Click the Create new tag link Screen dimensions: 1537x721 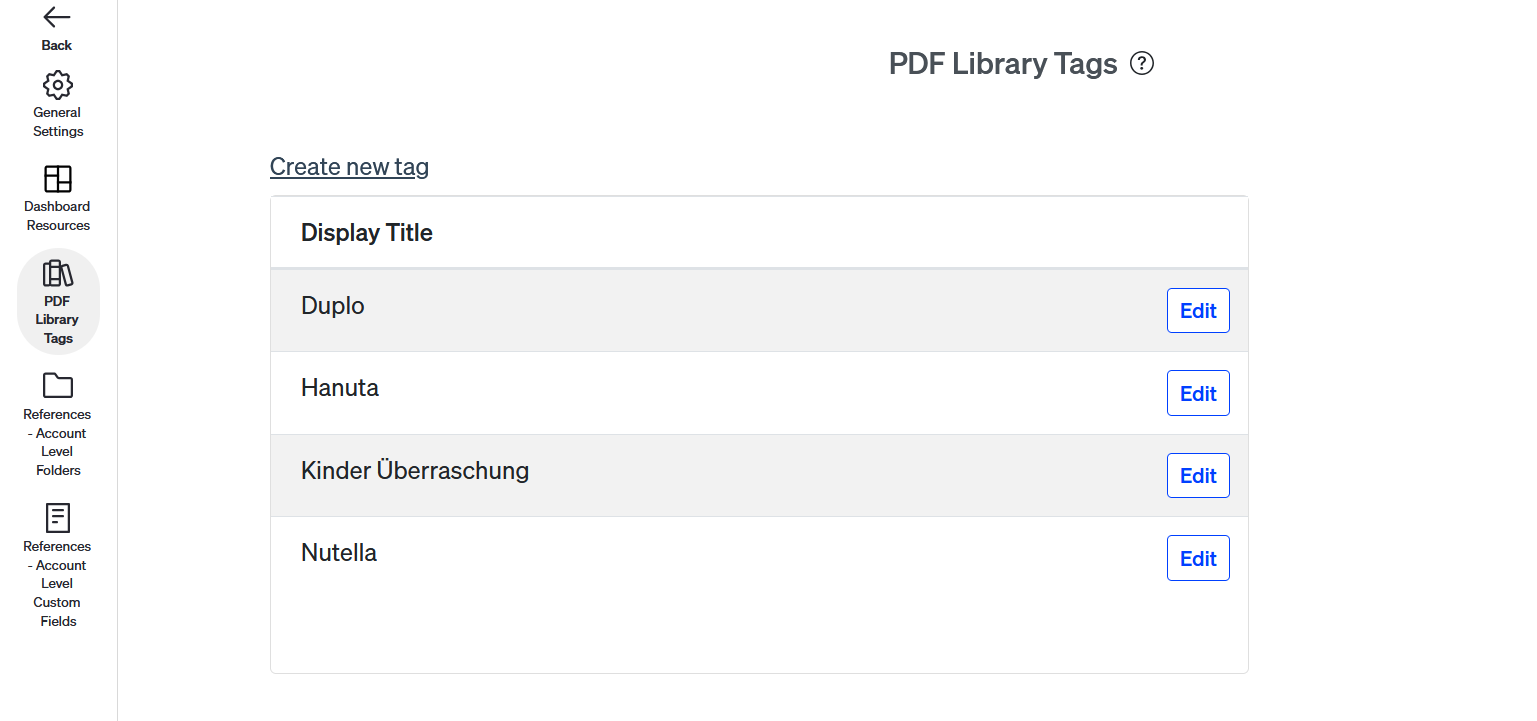(349, 167)
